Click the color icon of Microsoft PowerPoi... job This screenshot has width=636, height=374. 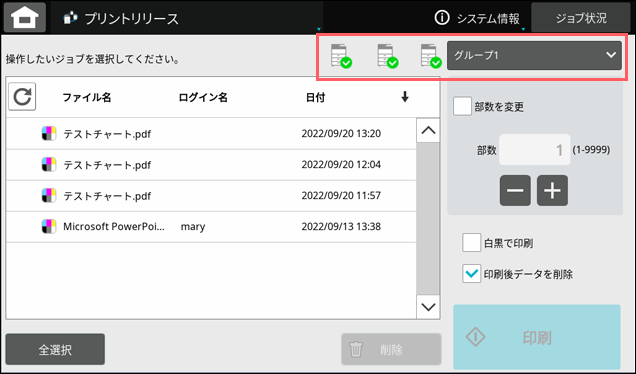pyautogui.click(x=49, y=226)
